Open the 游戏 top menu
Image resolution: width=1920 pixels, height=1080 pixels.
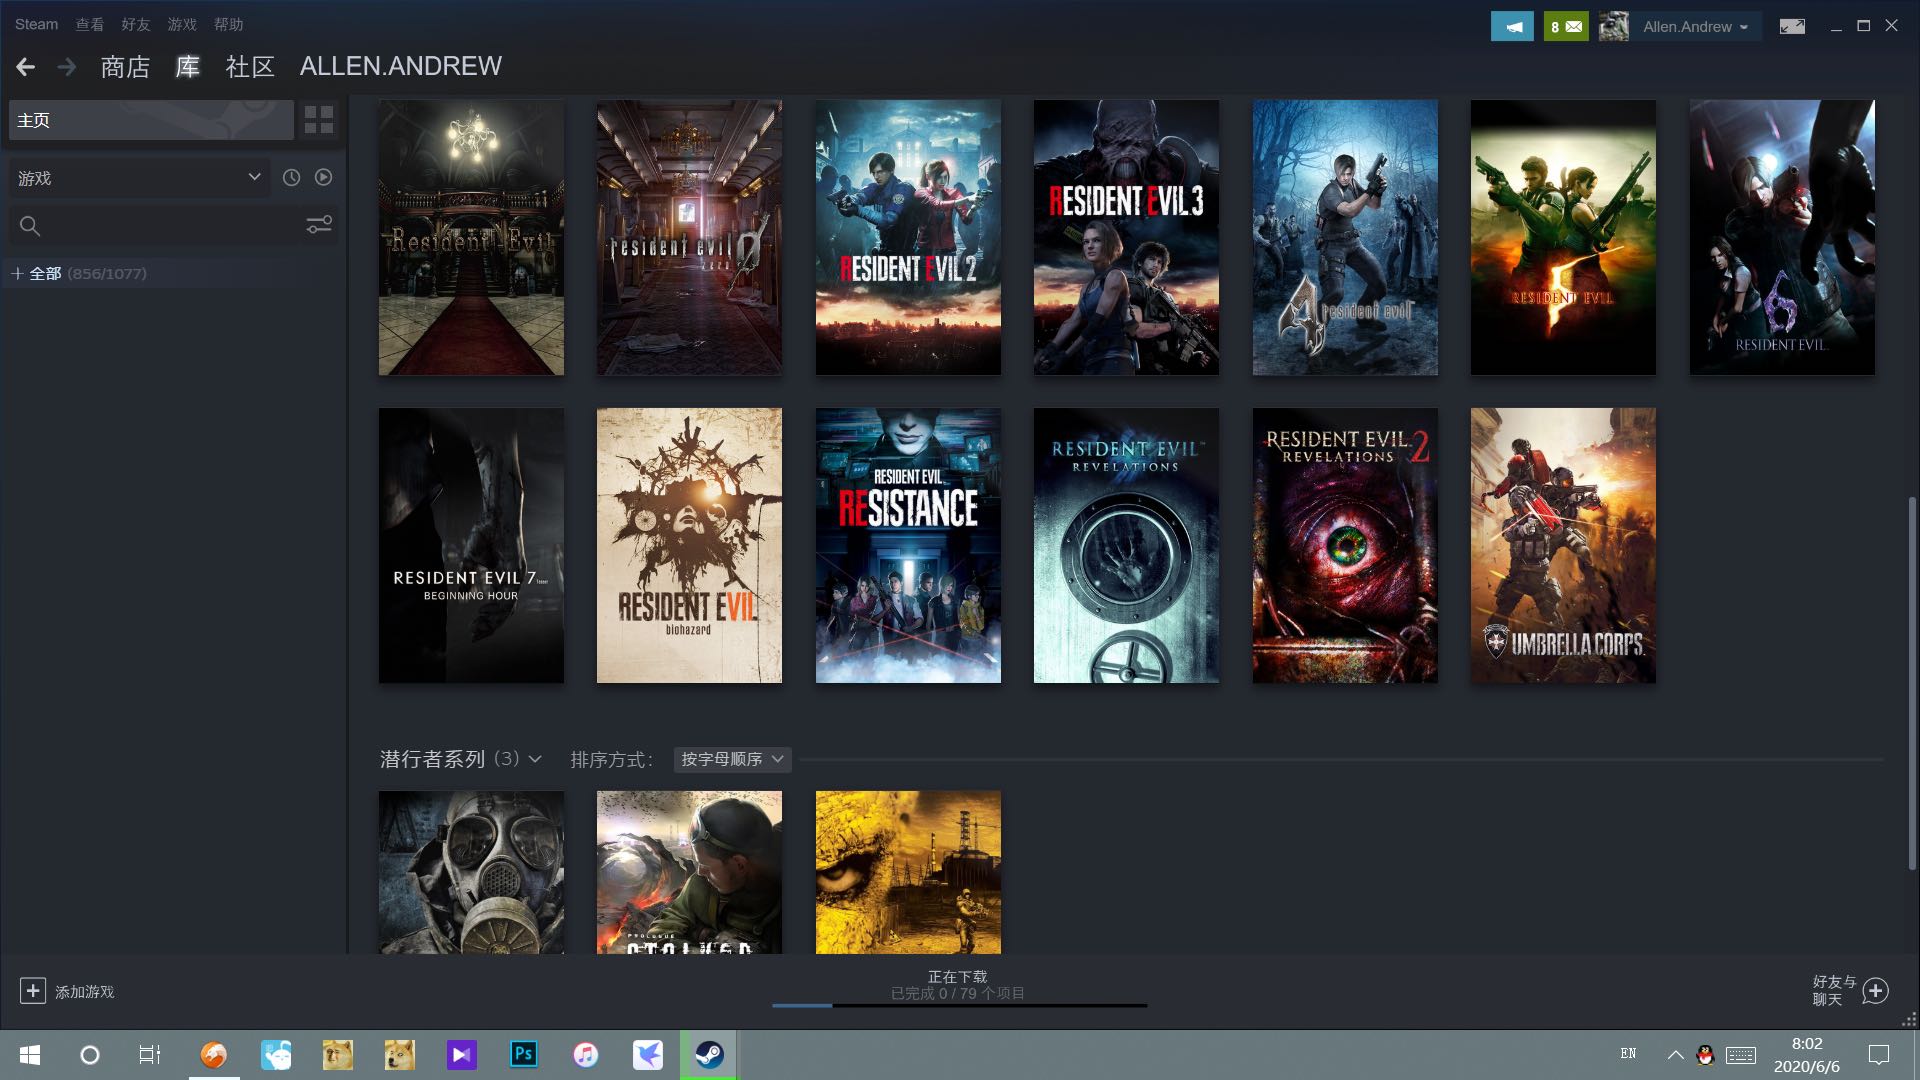(182, 24)
